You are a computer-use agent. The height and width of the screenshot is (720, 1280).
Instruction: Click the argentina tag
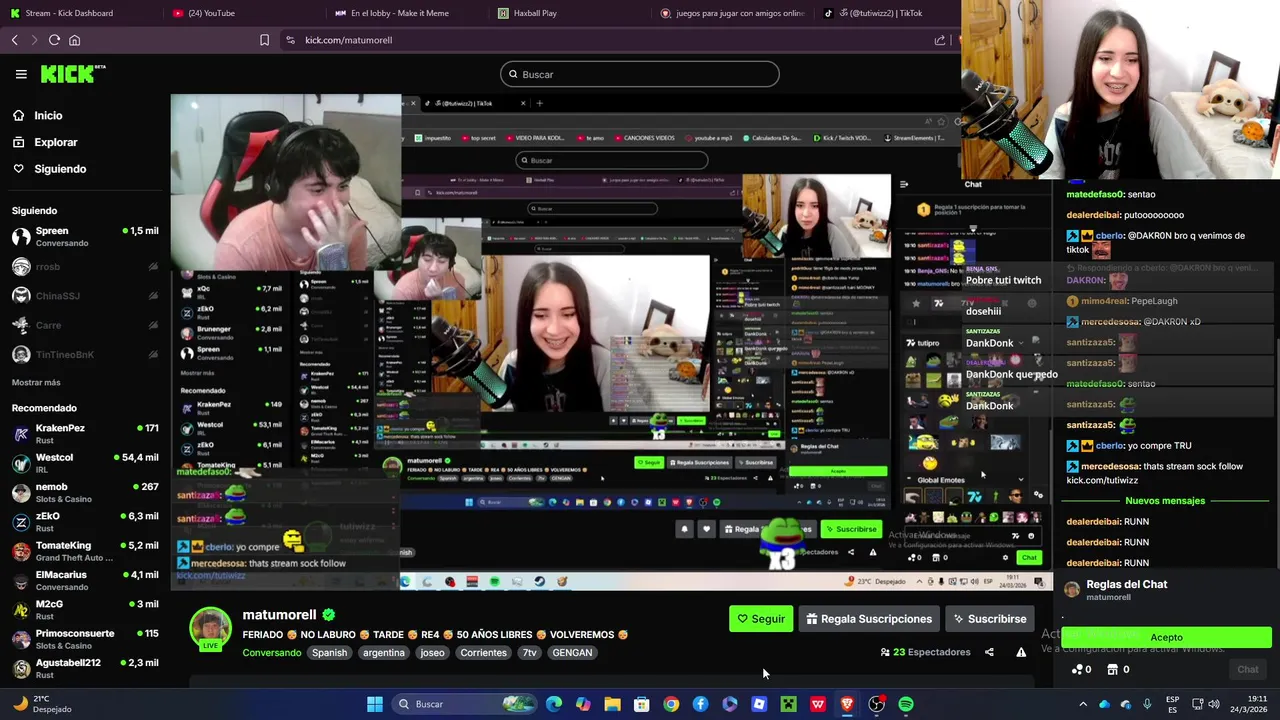[x=384, y=653]
